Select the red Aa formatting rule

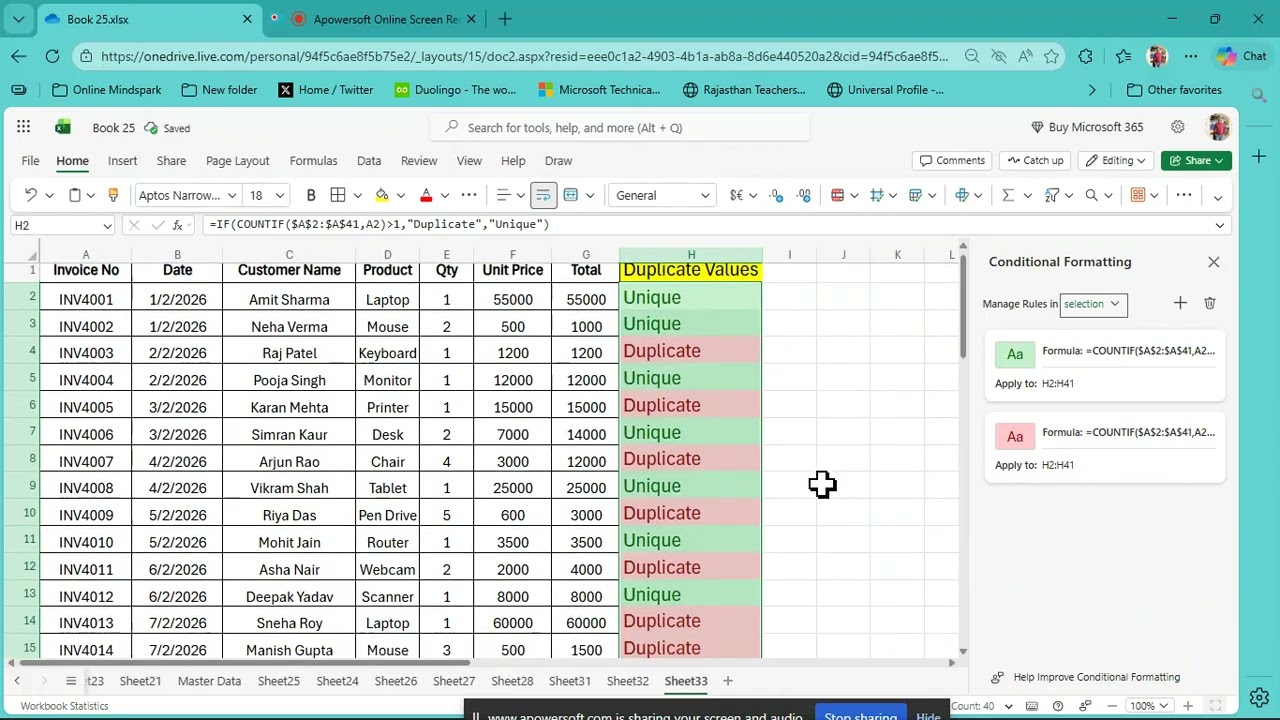pyautogui.click(x=1105, y=448)
